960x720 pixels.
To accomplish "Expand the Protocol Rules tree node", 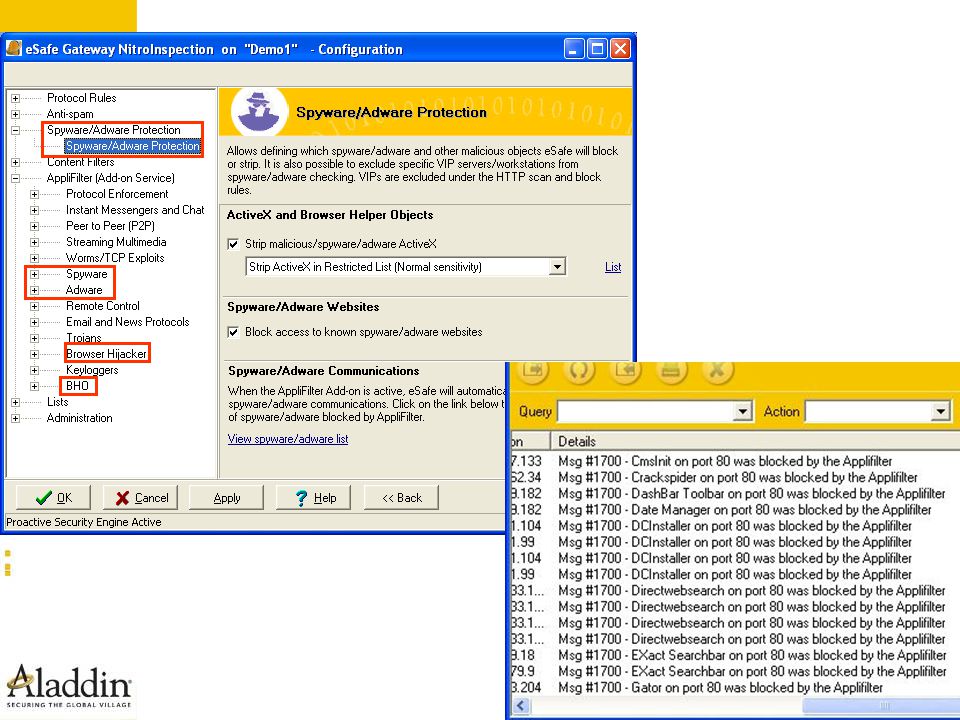I will 15,98.
